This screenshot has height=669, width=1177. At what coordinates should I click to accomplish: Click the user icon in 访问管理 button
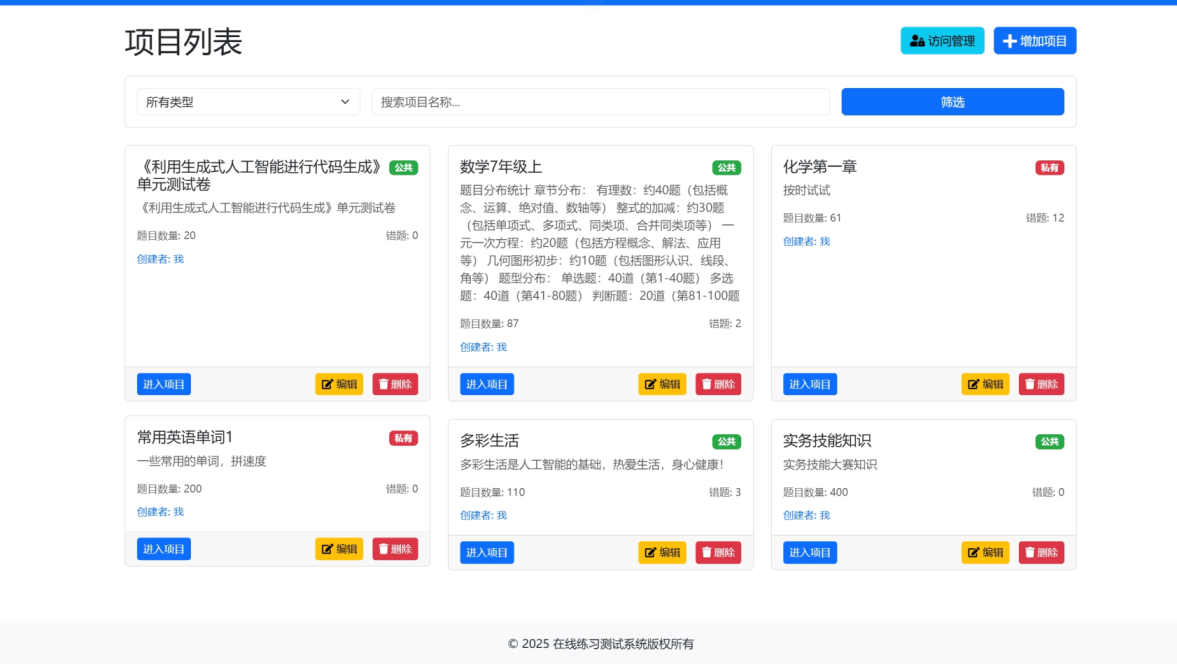point(917,41)
